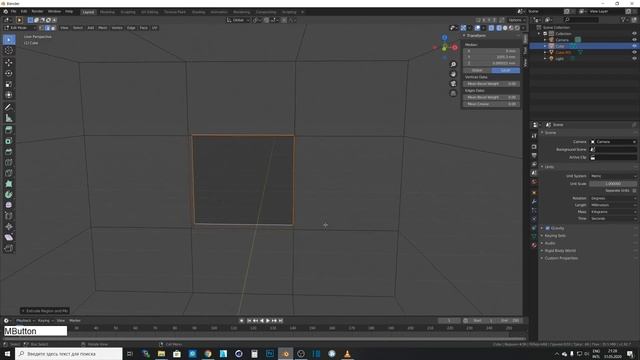Open the Face menu in viewport header

143,28
